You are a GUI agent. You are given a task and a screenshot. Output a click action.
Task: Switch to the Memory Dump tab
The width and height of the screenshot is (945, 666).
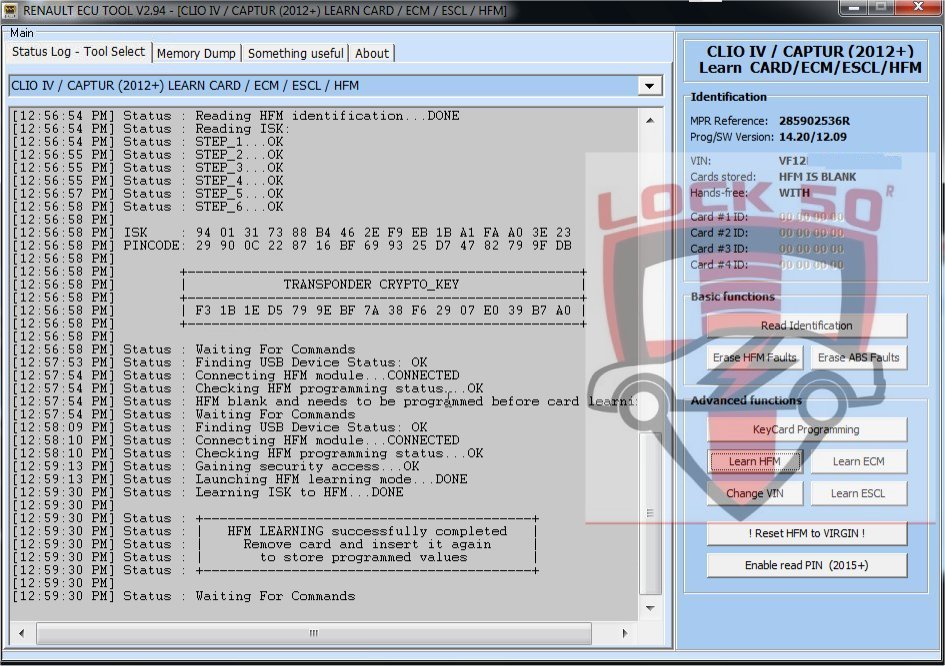click(196, 53)
